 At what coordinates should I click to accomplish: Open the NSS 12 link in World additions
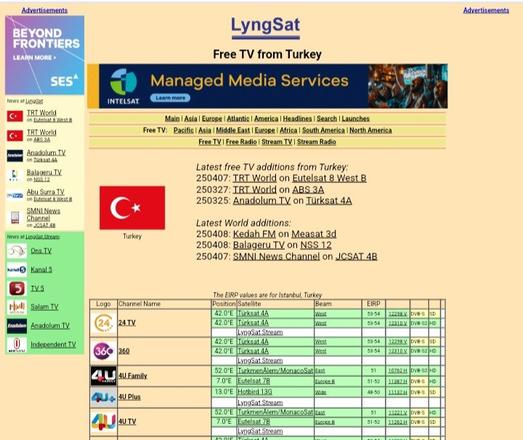(316, 245)
